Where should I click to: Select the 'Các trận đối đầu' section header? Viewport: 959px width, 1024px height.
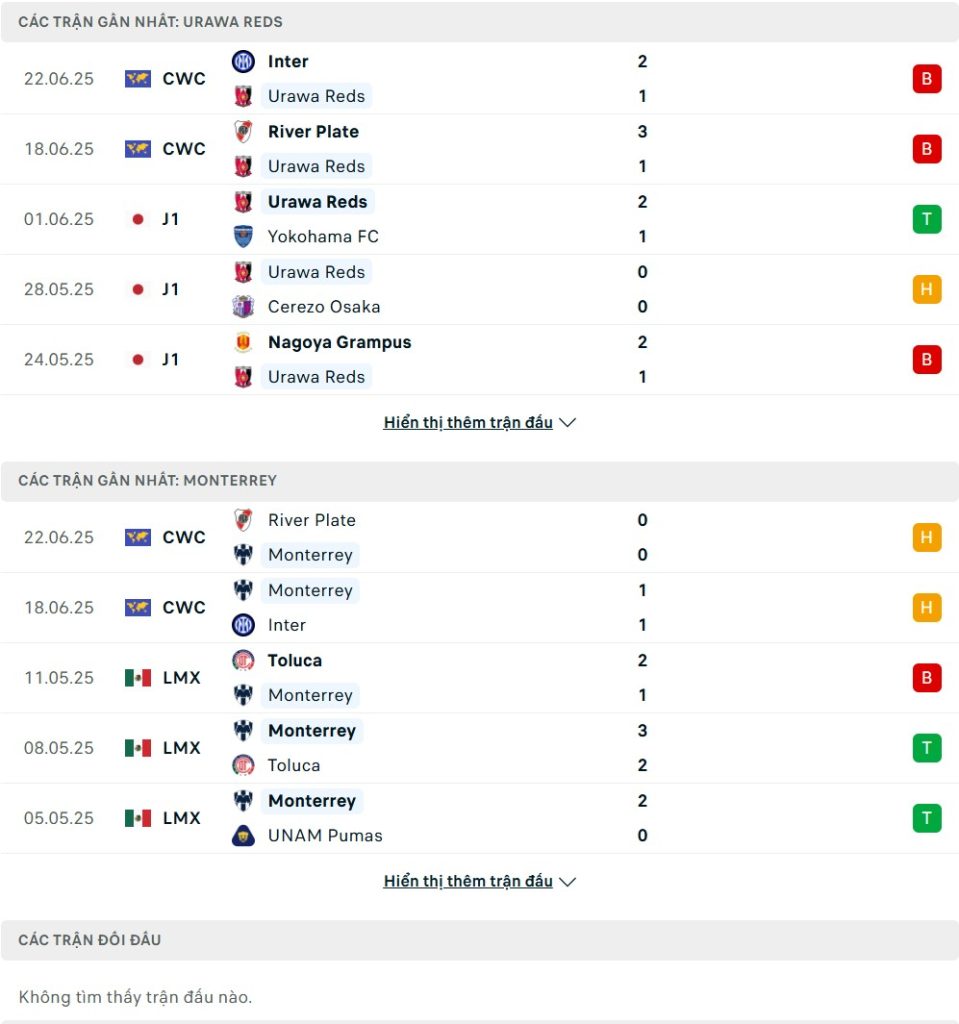click(480, 940)
